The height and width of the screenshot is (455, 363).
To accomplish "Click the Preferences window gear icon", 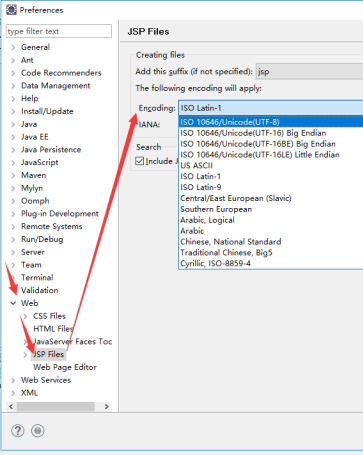I will click(11, 10).
